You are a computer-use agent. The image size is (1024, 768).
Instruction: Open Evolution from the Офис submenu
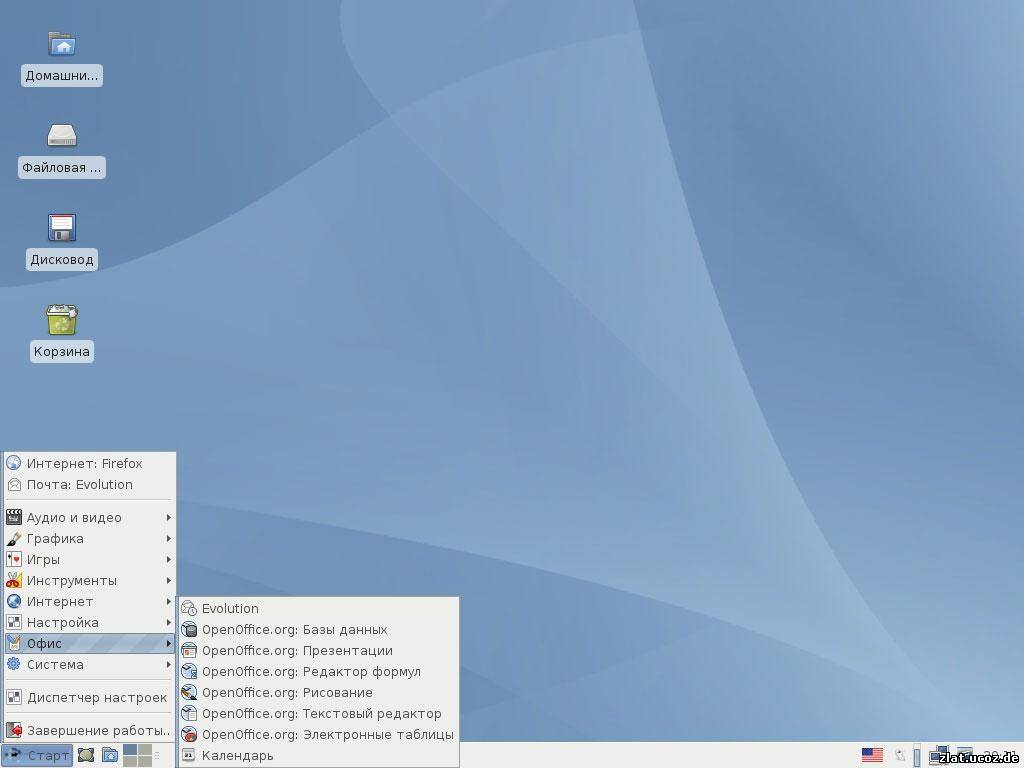pyautogui.click(x=319, y=609)
